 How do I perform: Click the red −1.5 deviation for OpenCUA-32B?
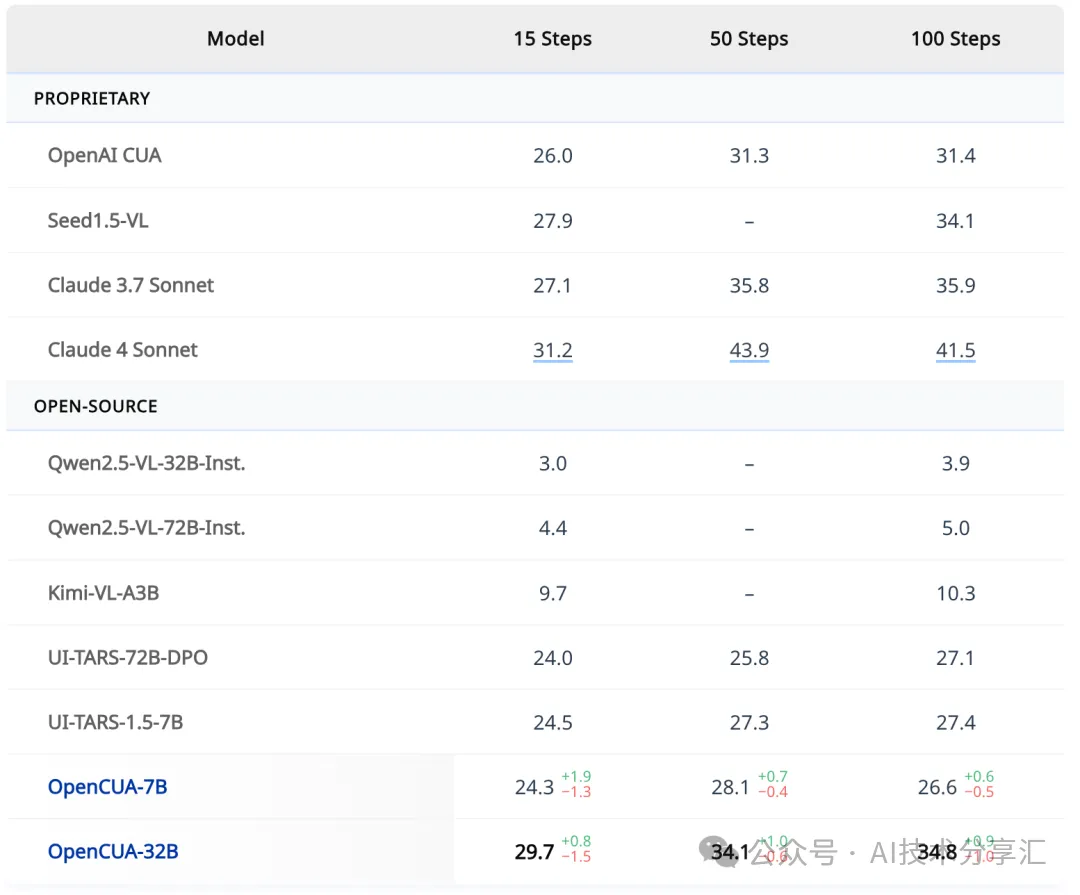pyautogui.click(x=576, y=858)
